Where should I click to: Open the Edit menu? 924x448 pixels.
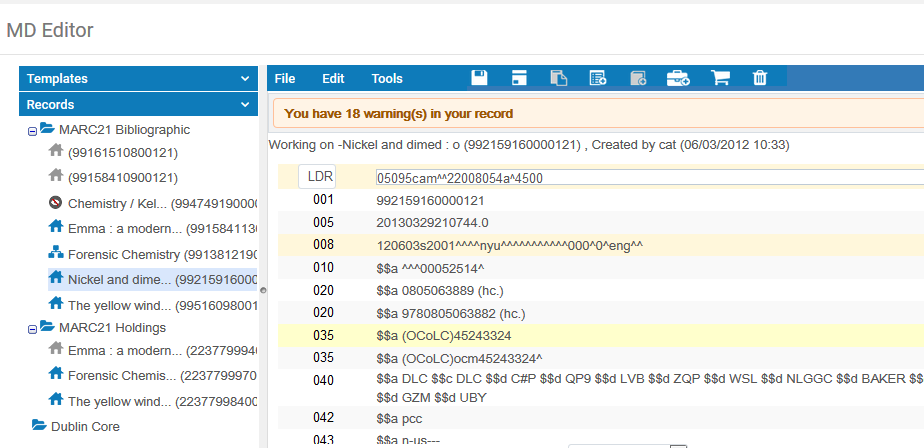(x=333, y=78)
